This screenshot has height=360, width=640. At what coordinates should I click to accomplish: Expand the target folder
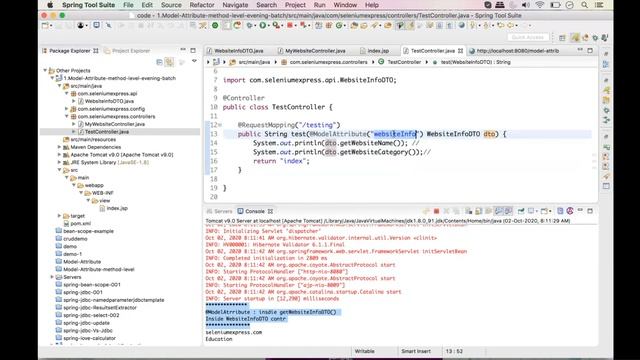[60, 216]
